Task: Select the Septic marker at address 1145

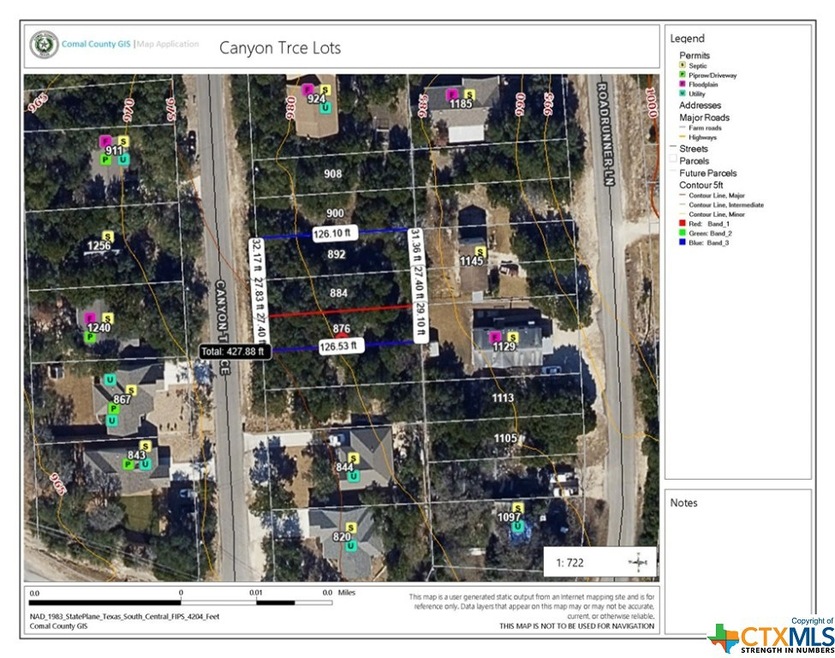Action: 480,251
